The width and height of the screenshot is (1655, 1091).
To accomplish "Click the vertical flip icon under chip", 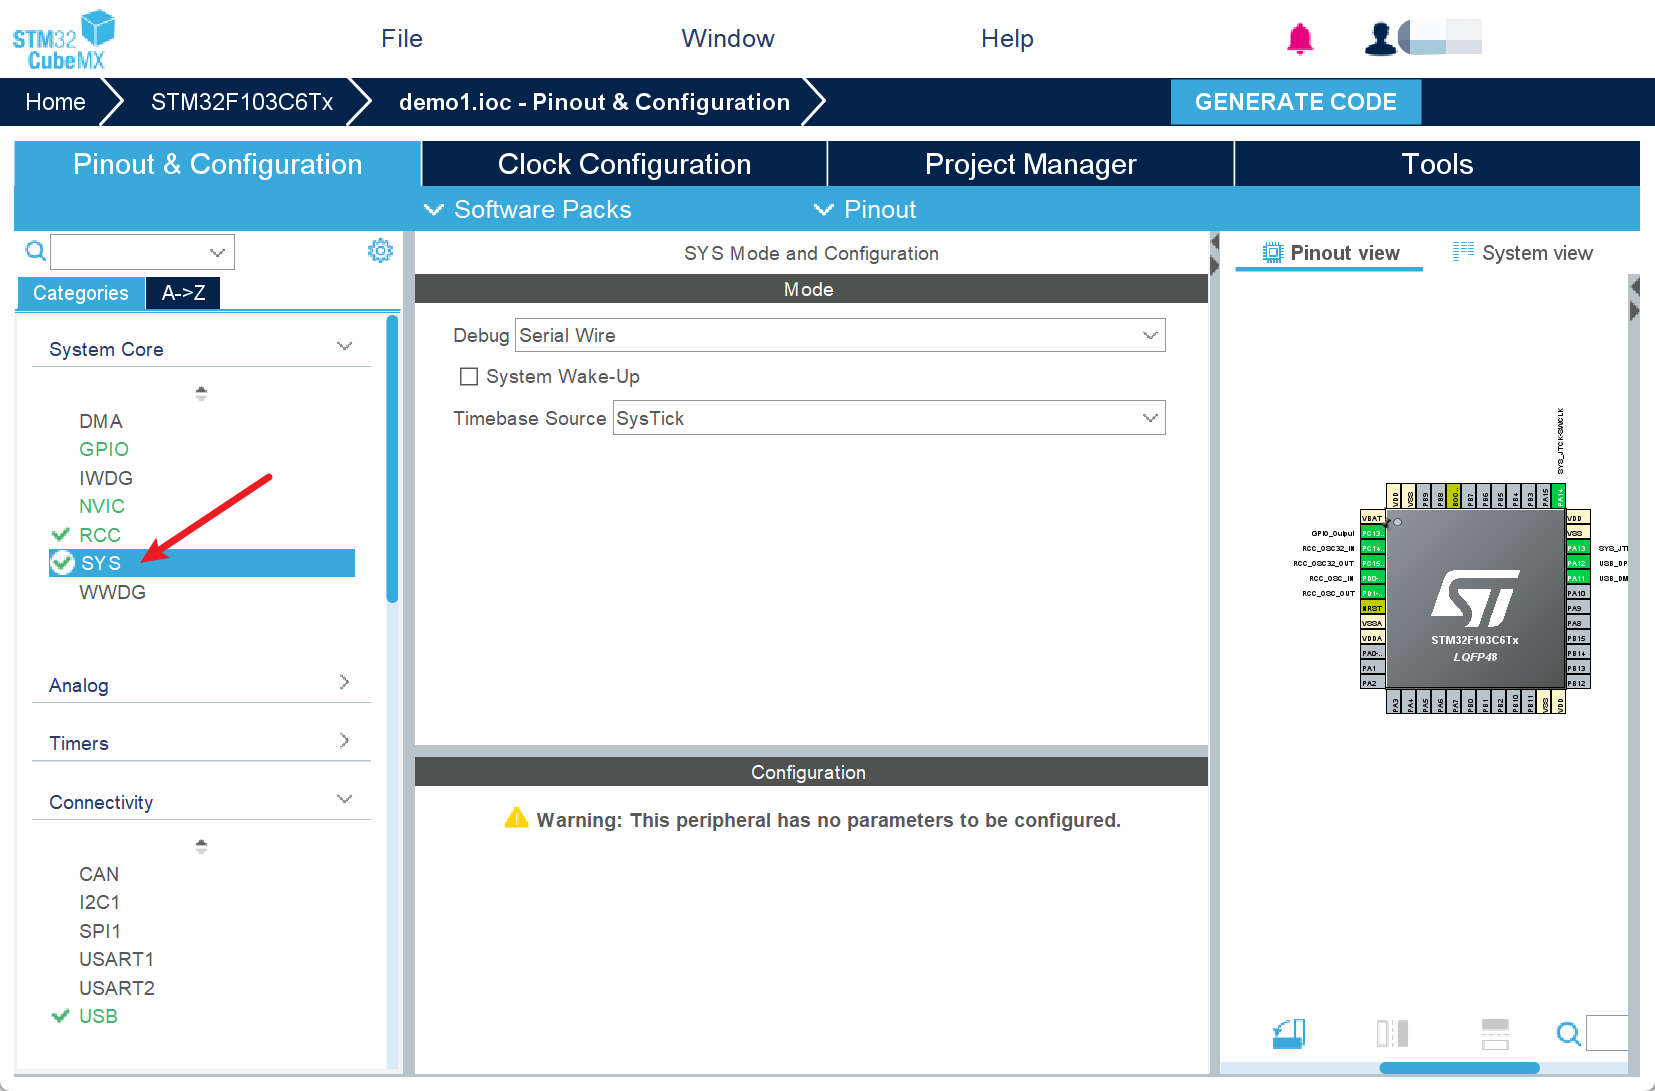I will click(1495, 1033).
